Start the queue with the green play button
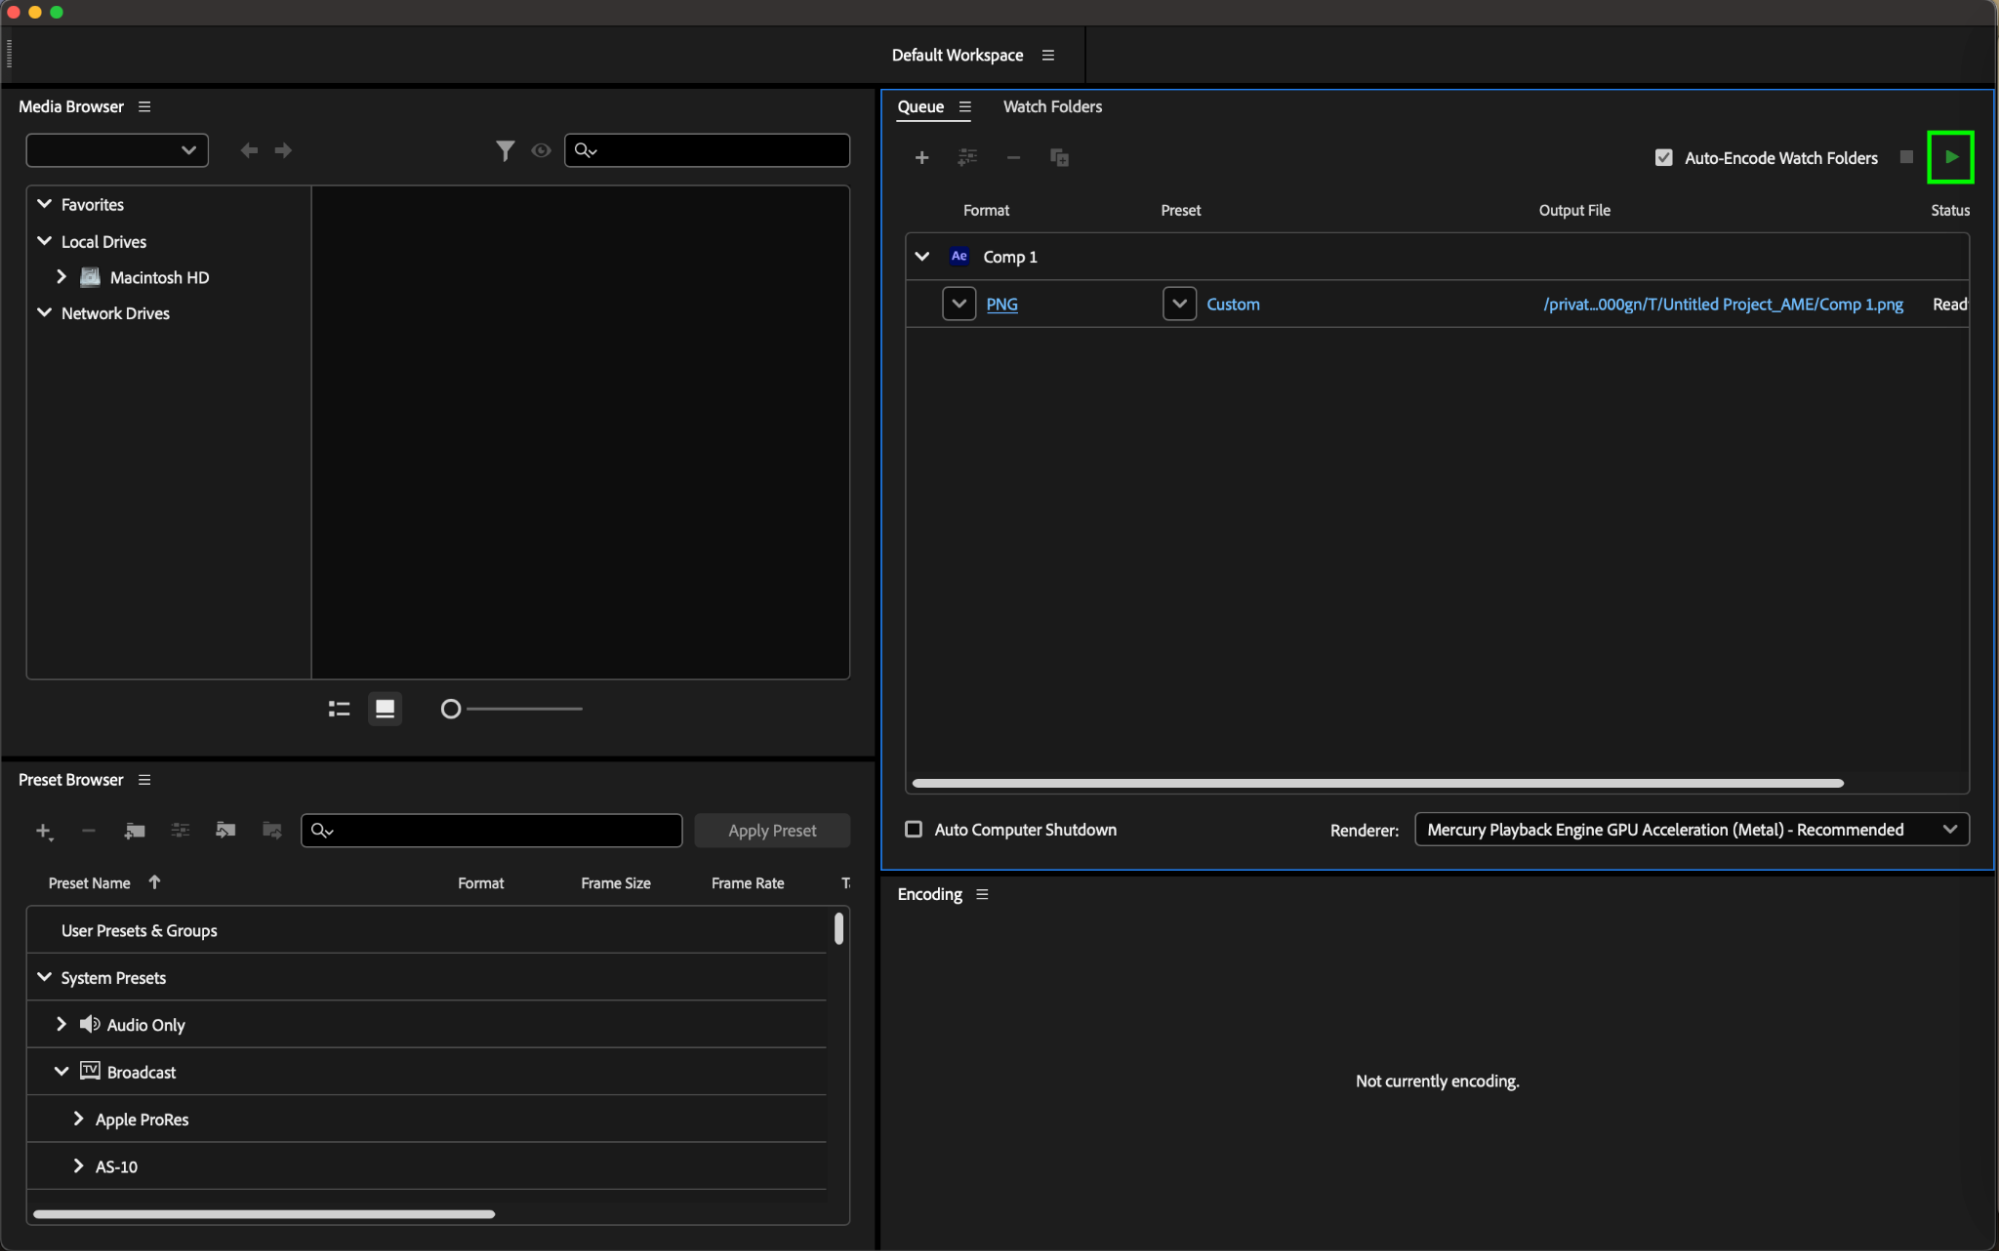The image size is (1999, 1252). coord(1950,157)
